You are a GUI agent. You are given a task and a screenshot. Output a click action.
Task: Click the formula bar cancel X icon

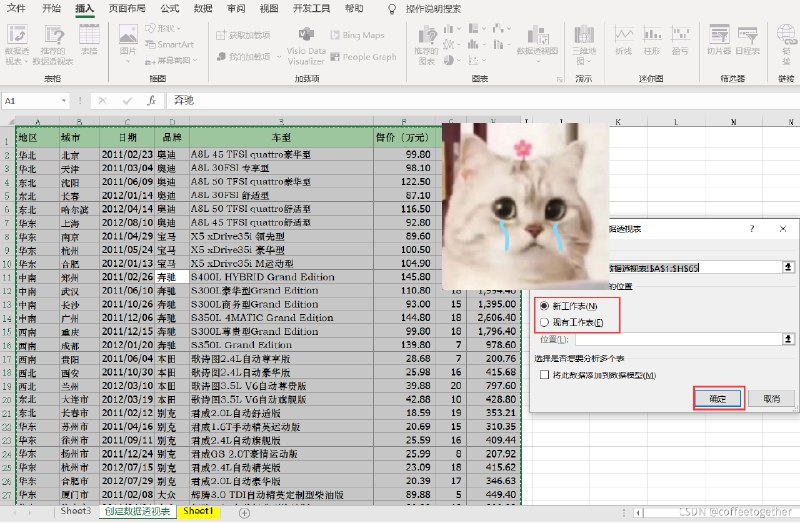pyautogui.click(x=102, y=101)
